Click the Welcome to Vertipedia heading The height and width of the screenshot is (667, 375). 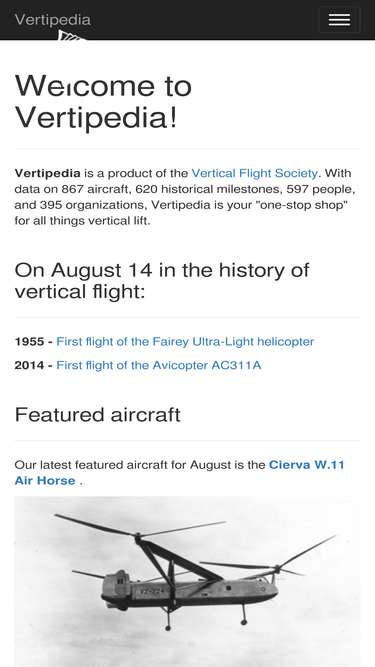point(103,101)
